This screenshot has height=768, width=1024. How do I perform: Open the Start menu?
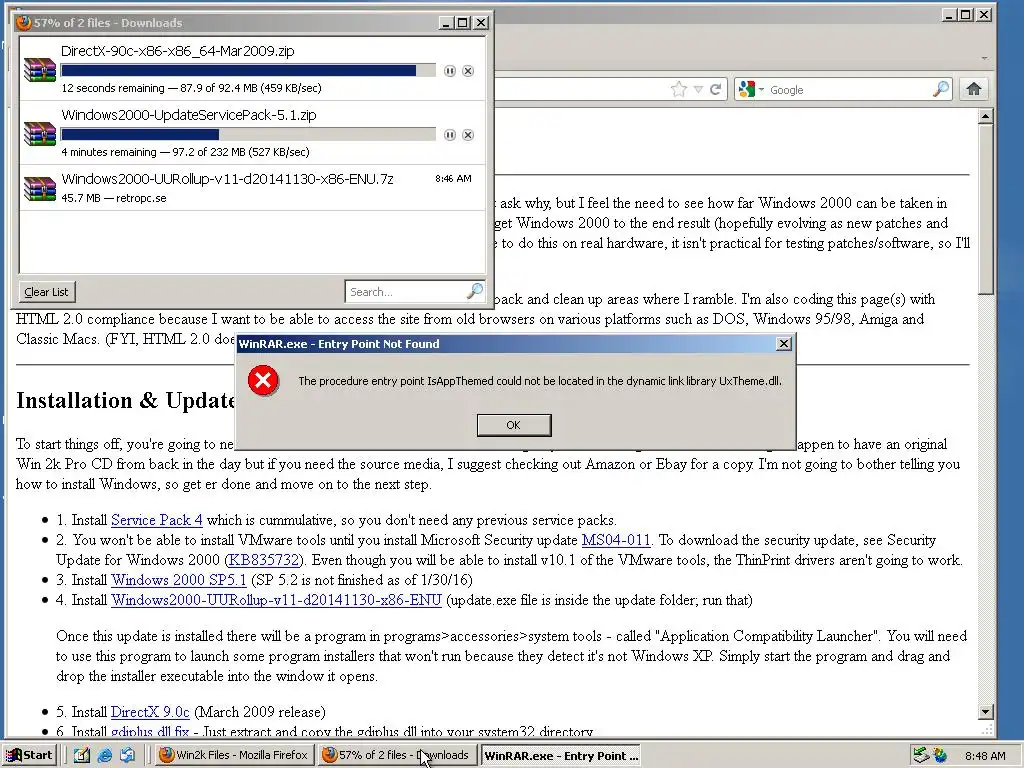tap(29, 755)
